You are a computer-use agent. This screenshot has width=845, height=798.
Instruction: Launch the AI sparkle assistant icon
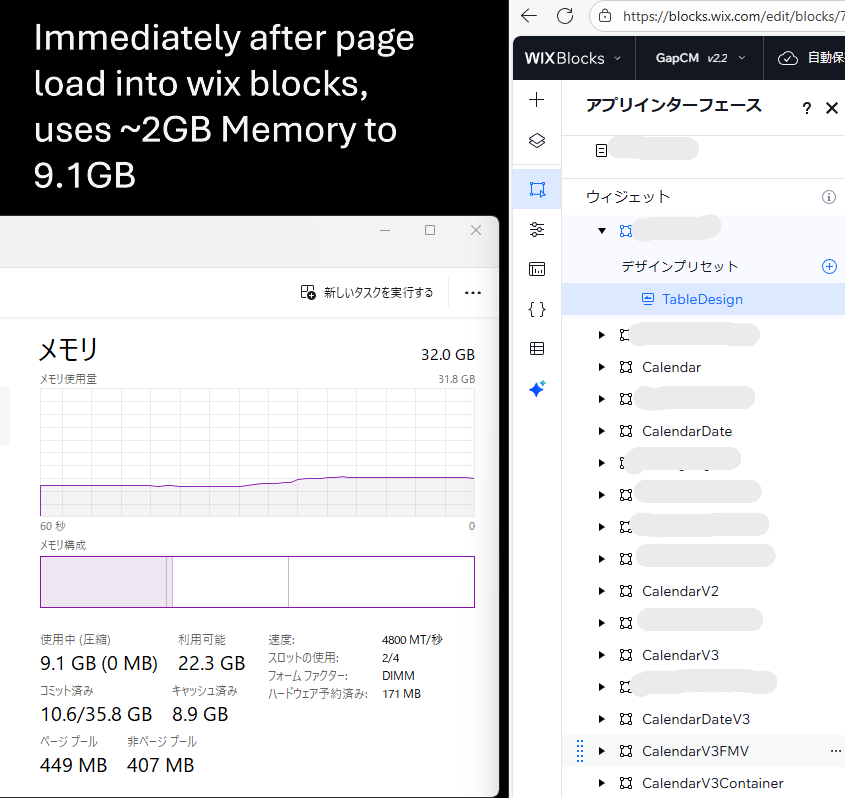(537, 388)
